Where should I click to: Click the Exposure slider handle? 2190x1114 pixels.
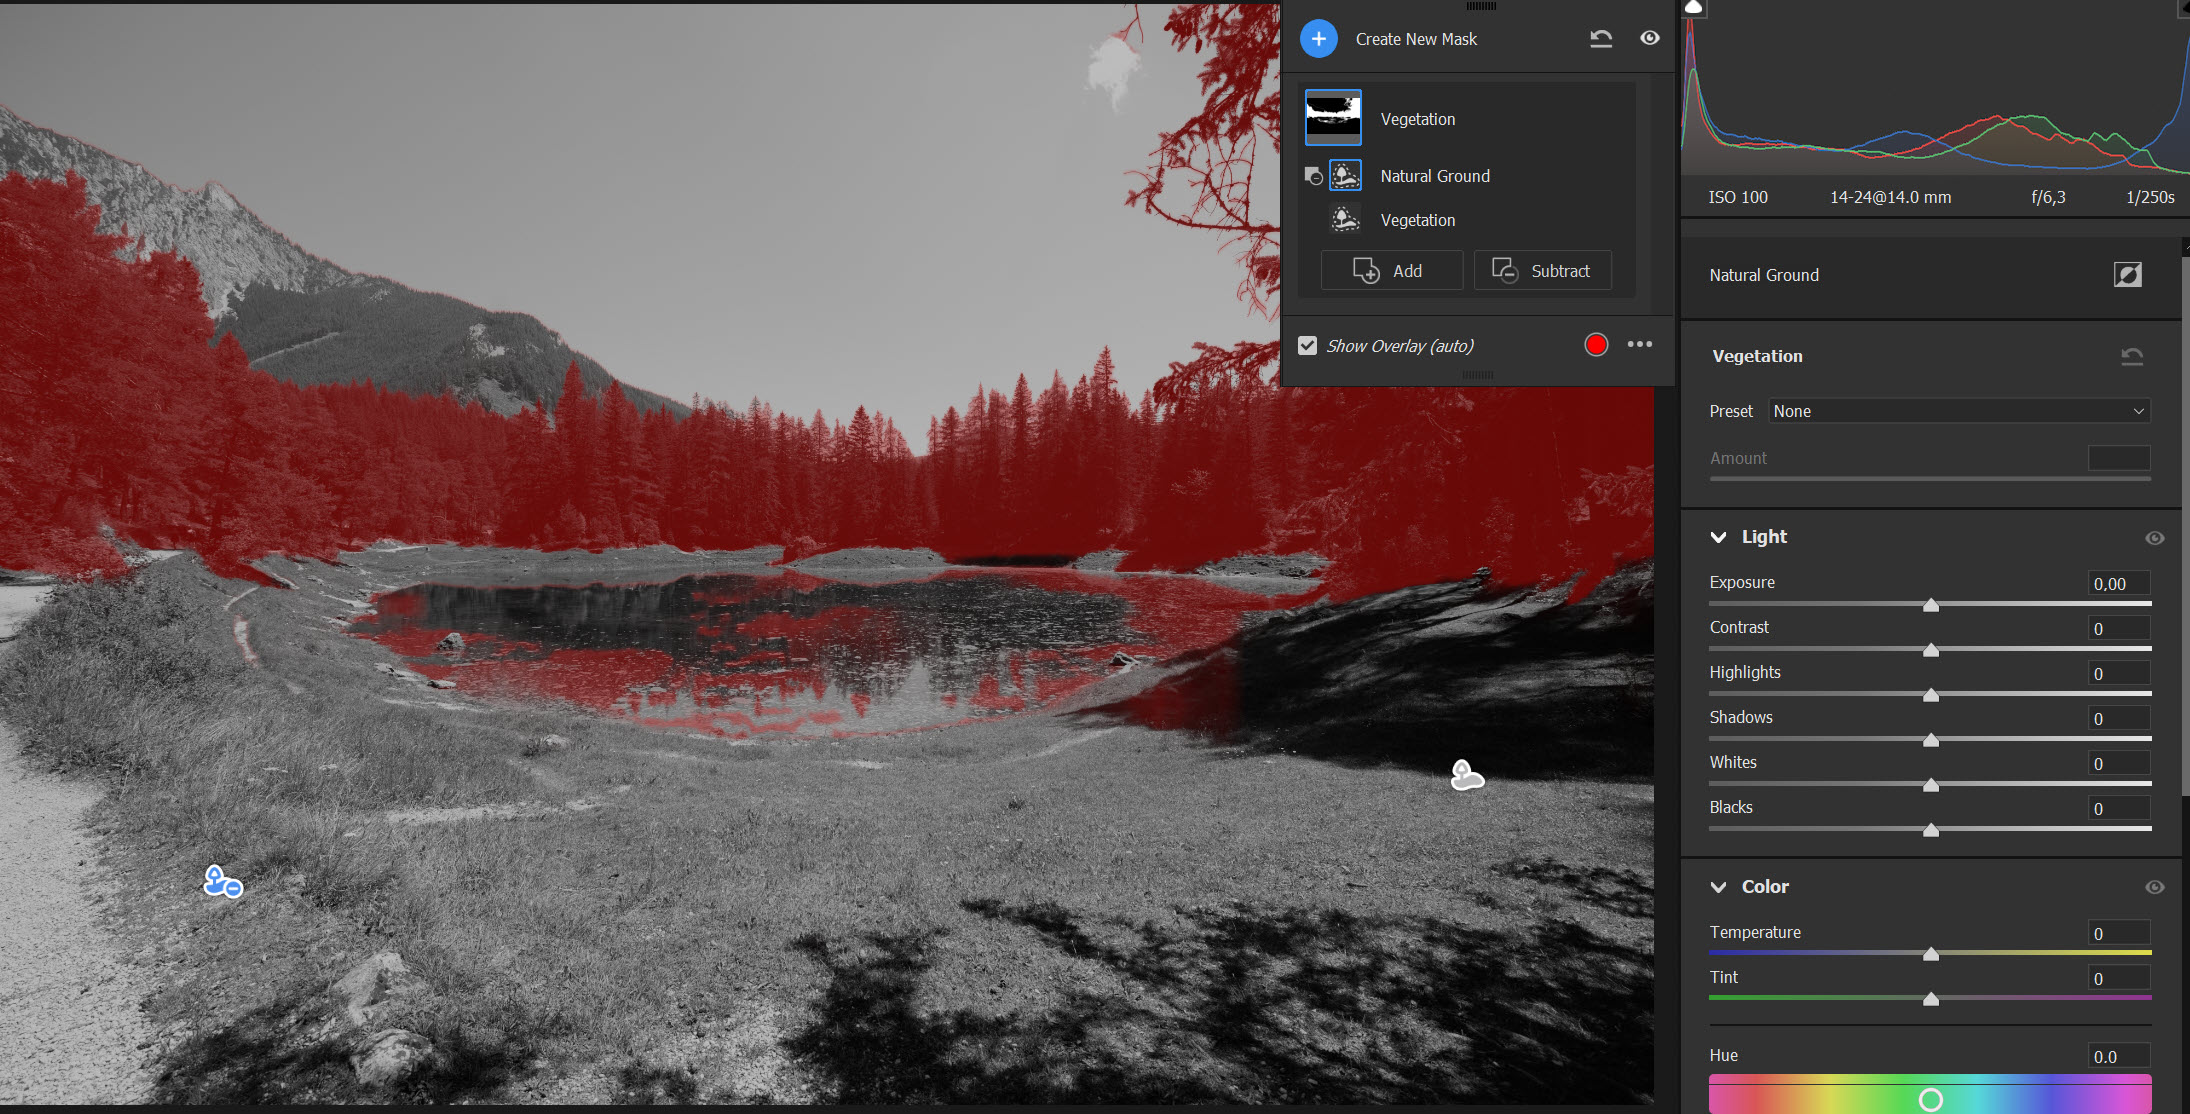tap(1930, 604)
